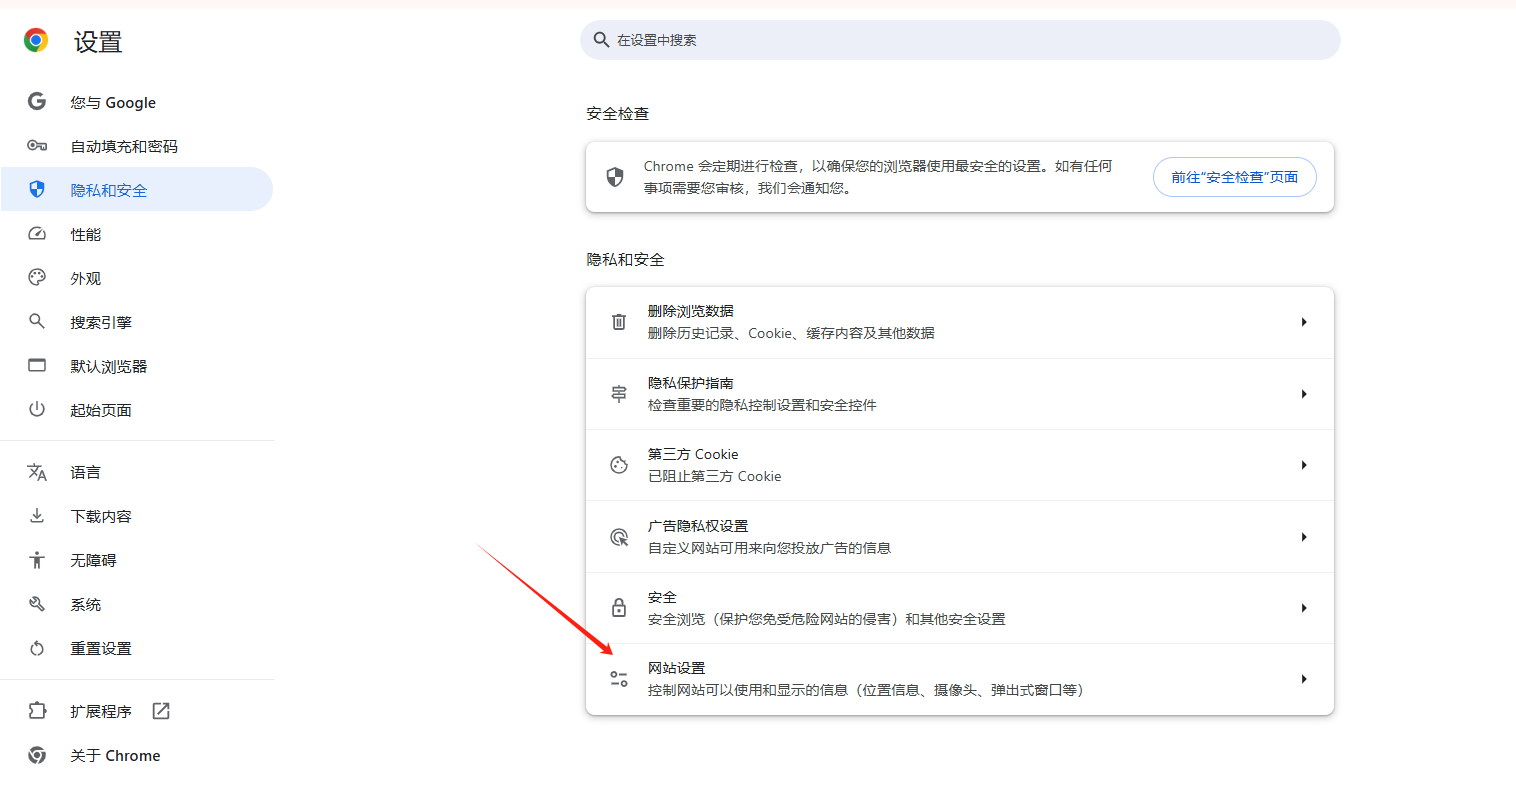Open 自动填充和密码 settings section

click(x=137, y=146)
